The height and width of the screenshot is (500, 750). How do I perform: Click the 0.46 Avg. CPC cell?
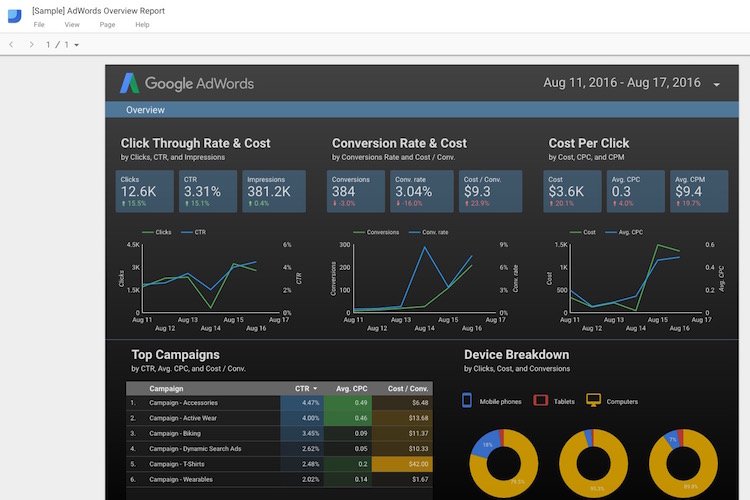[x=348, y=418]
